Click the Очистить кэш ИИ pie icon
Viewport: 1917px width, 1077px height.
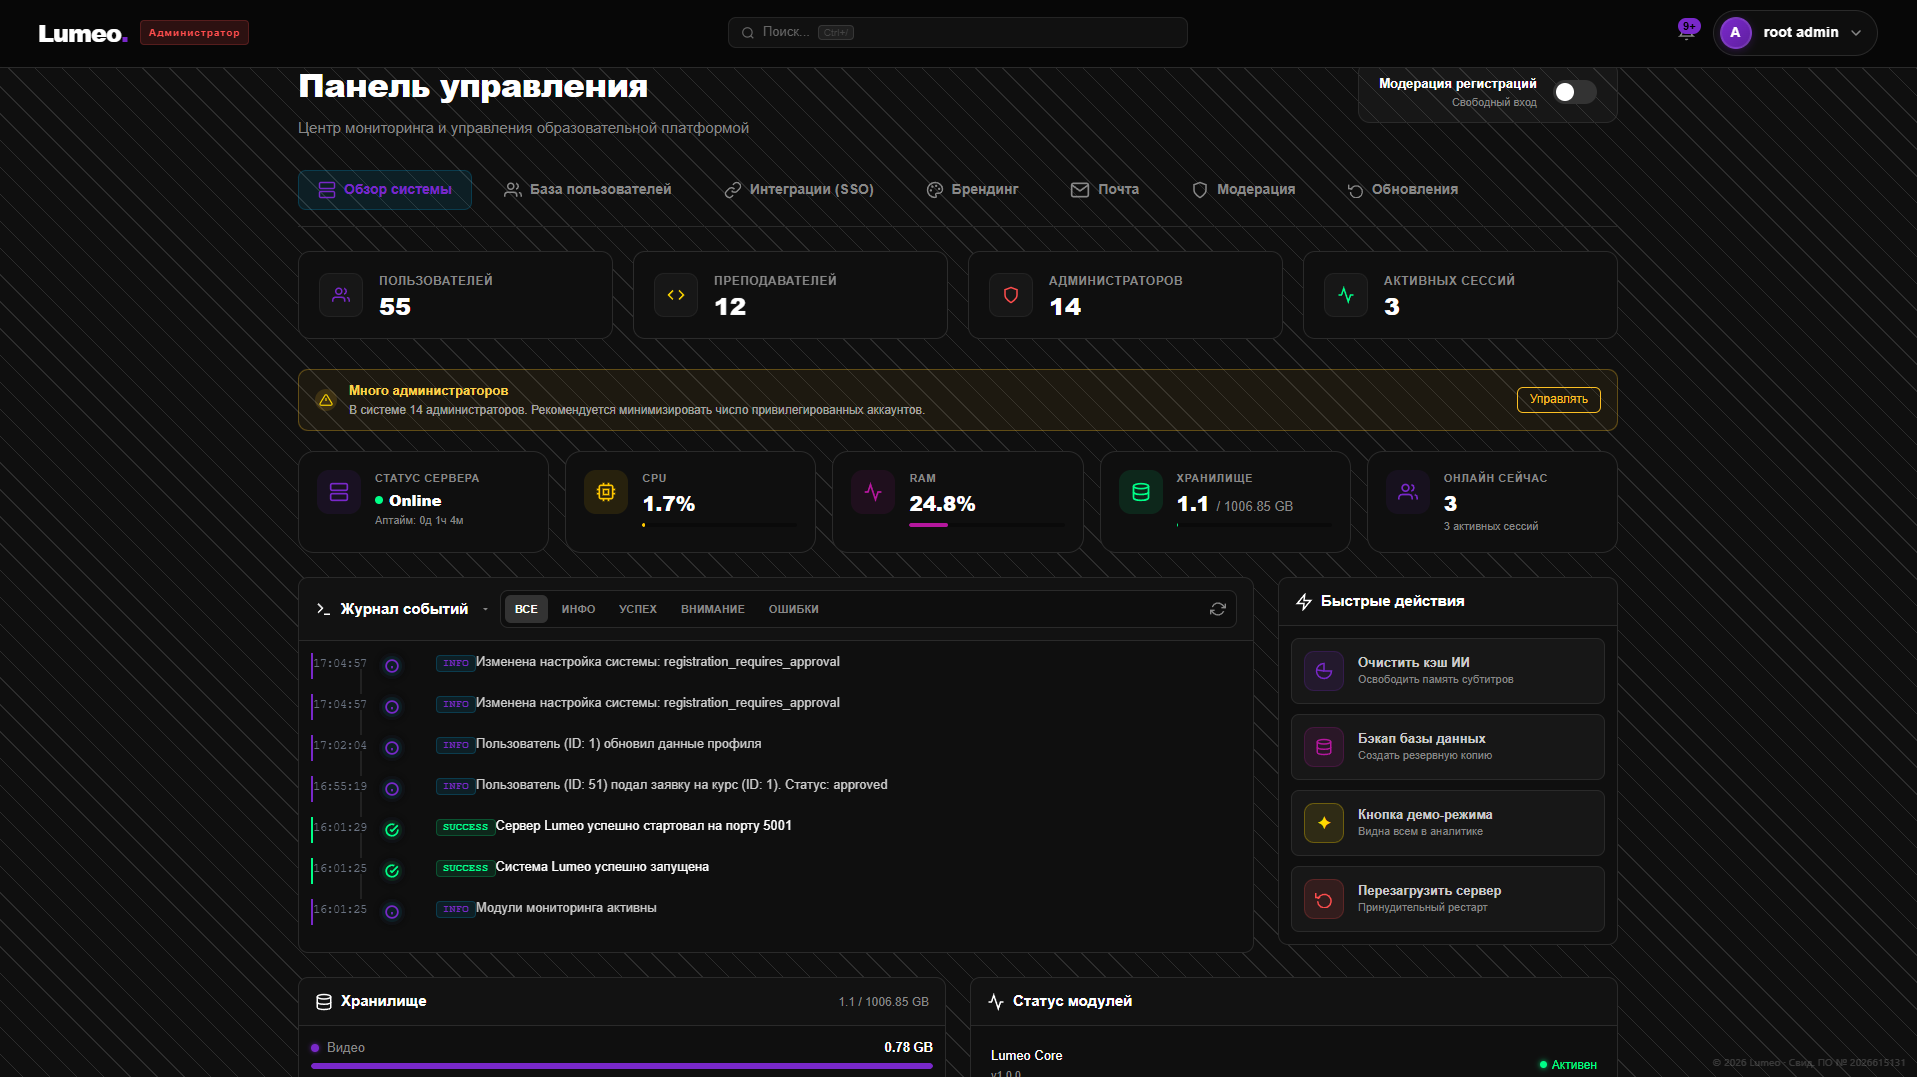click(1324, 671)
